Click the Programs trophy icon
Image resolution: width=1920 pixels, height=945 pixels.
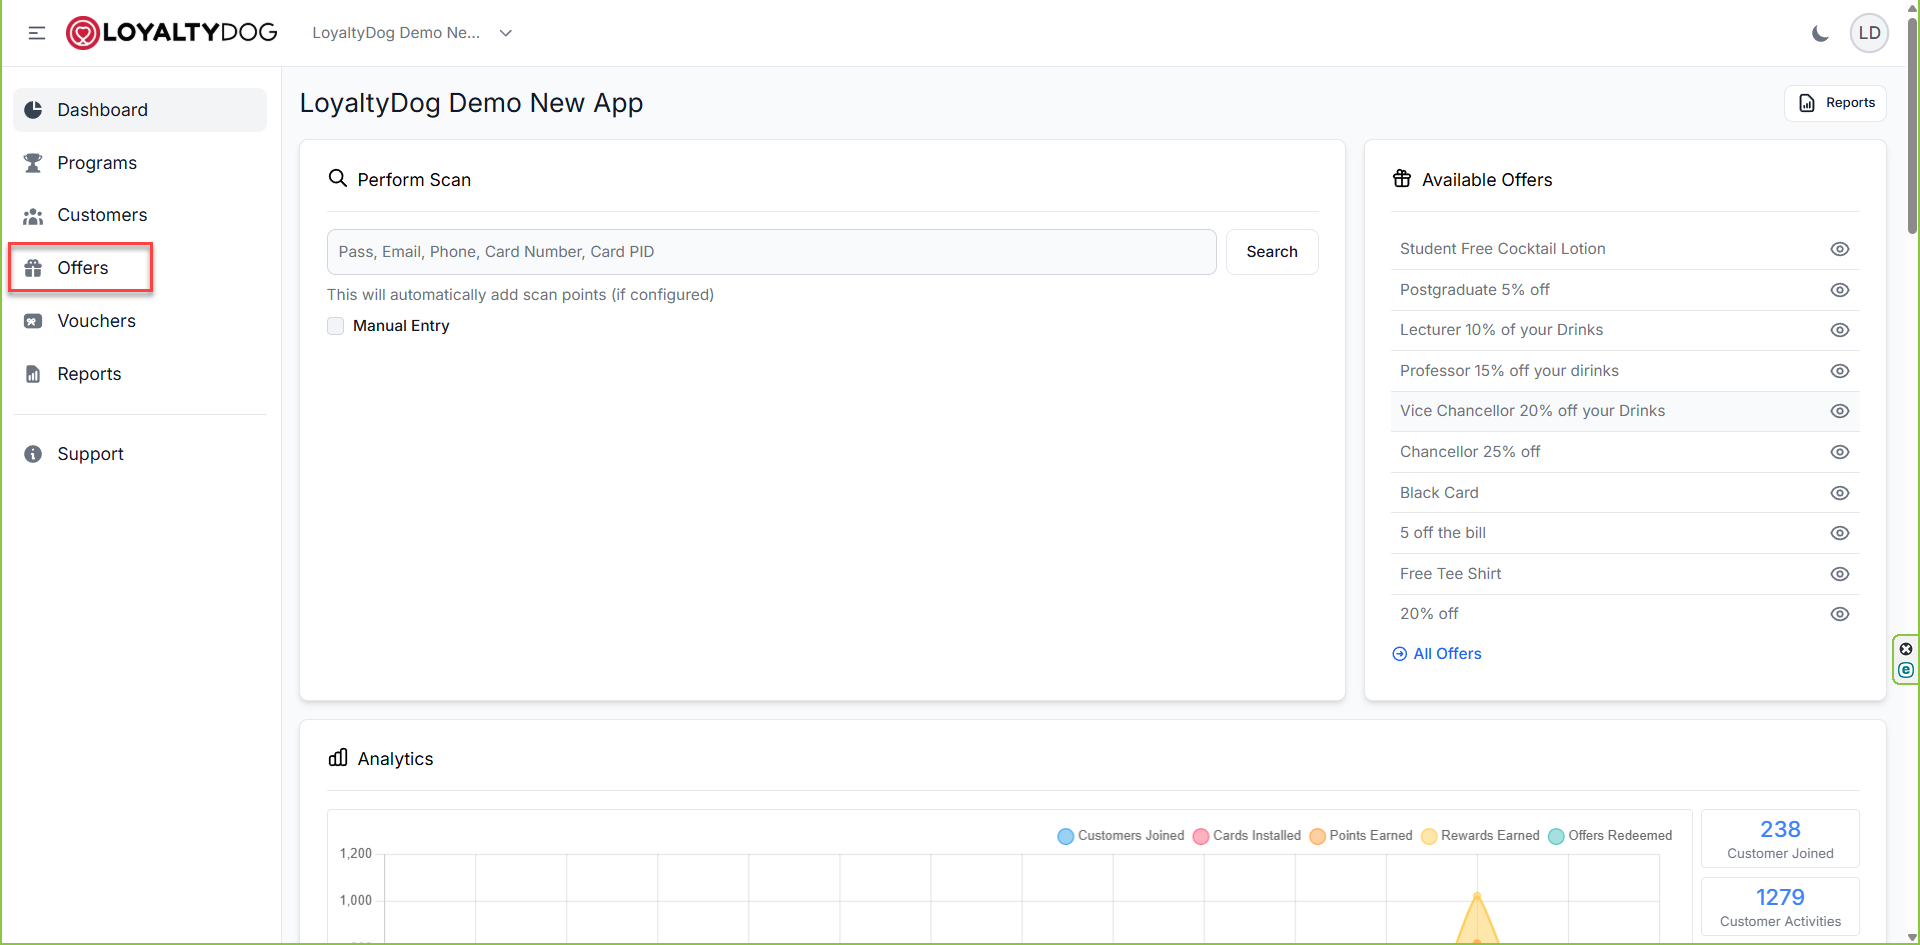pyautogui.click(x=33, y=163)
